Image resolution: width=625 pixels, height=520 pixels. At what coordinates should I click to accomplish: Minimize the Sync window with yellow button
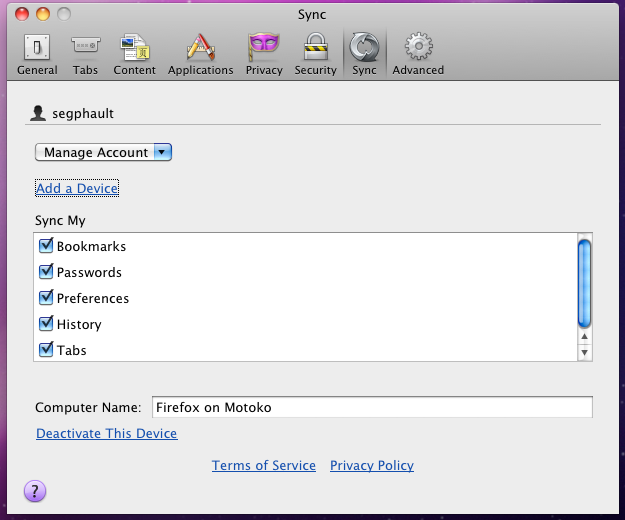tap(43, 14)
